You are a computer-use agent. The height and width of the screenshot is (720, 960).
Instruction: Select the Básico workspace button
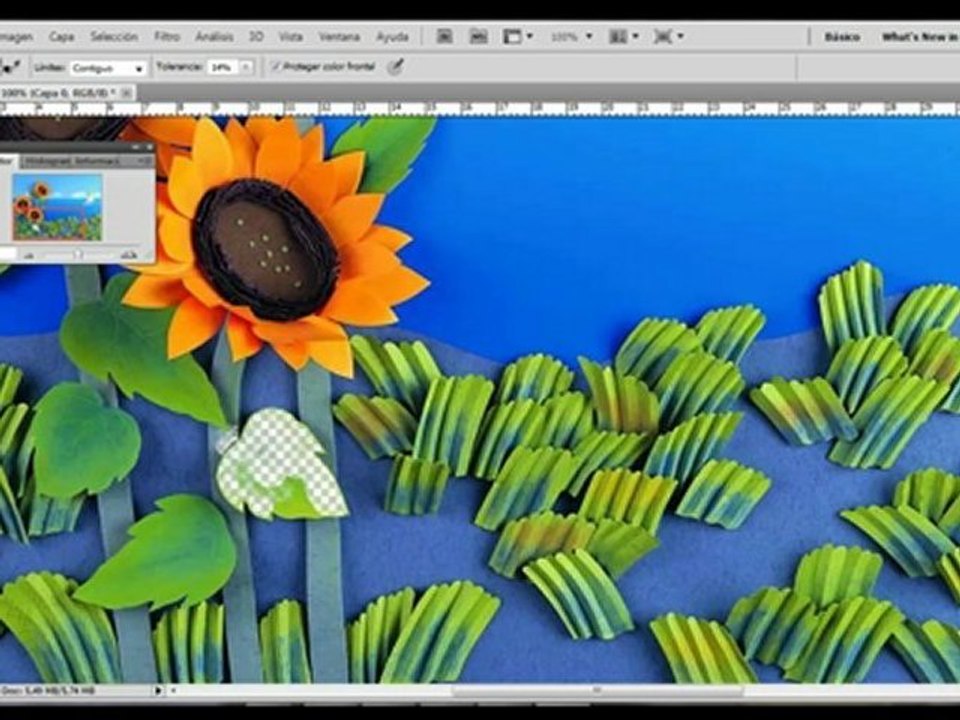(x=842, y=37)
